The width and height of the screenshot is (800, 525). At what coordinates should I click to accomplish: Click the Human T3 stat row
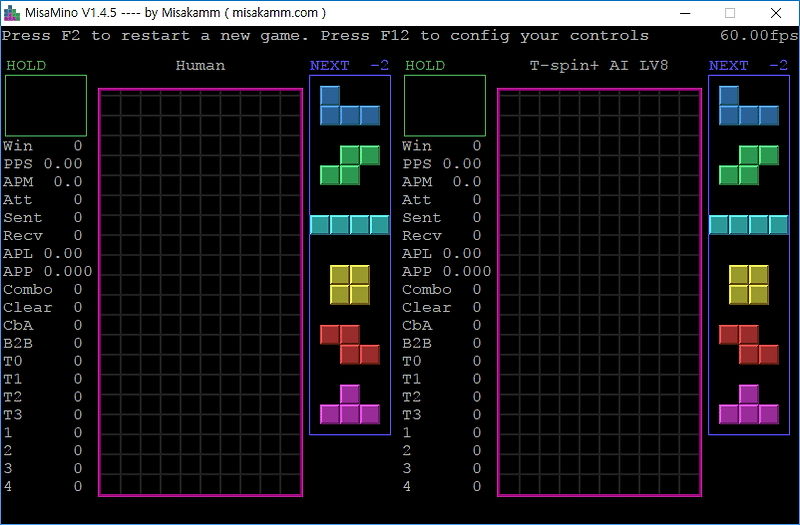[x=43, y=415]
